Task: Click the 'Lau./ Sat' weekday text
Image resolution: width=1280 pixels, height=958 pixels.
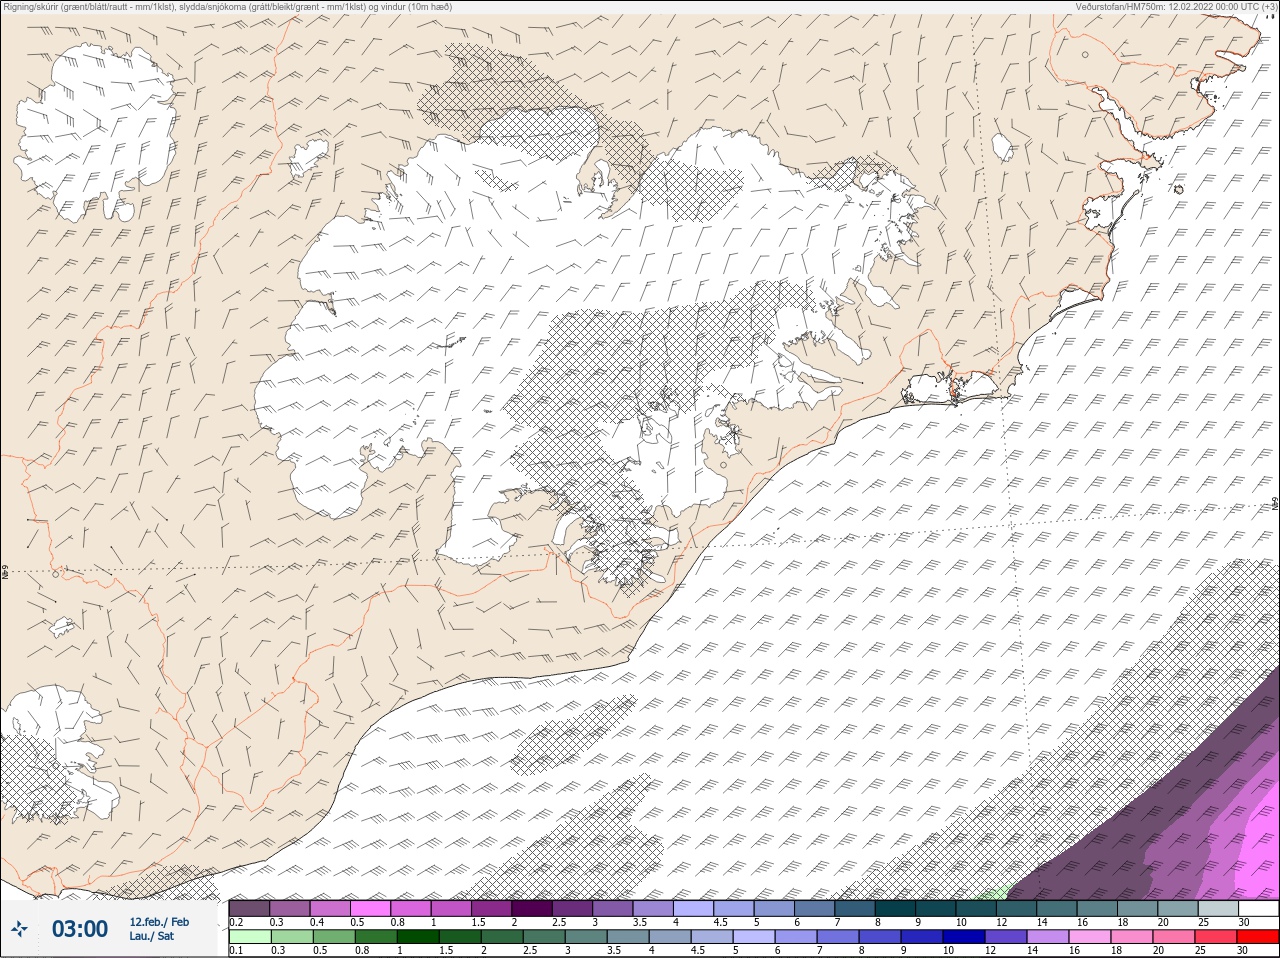Action: [x=152, y=936]
